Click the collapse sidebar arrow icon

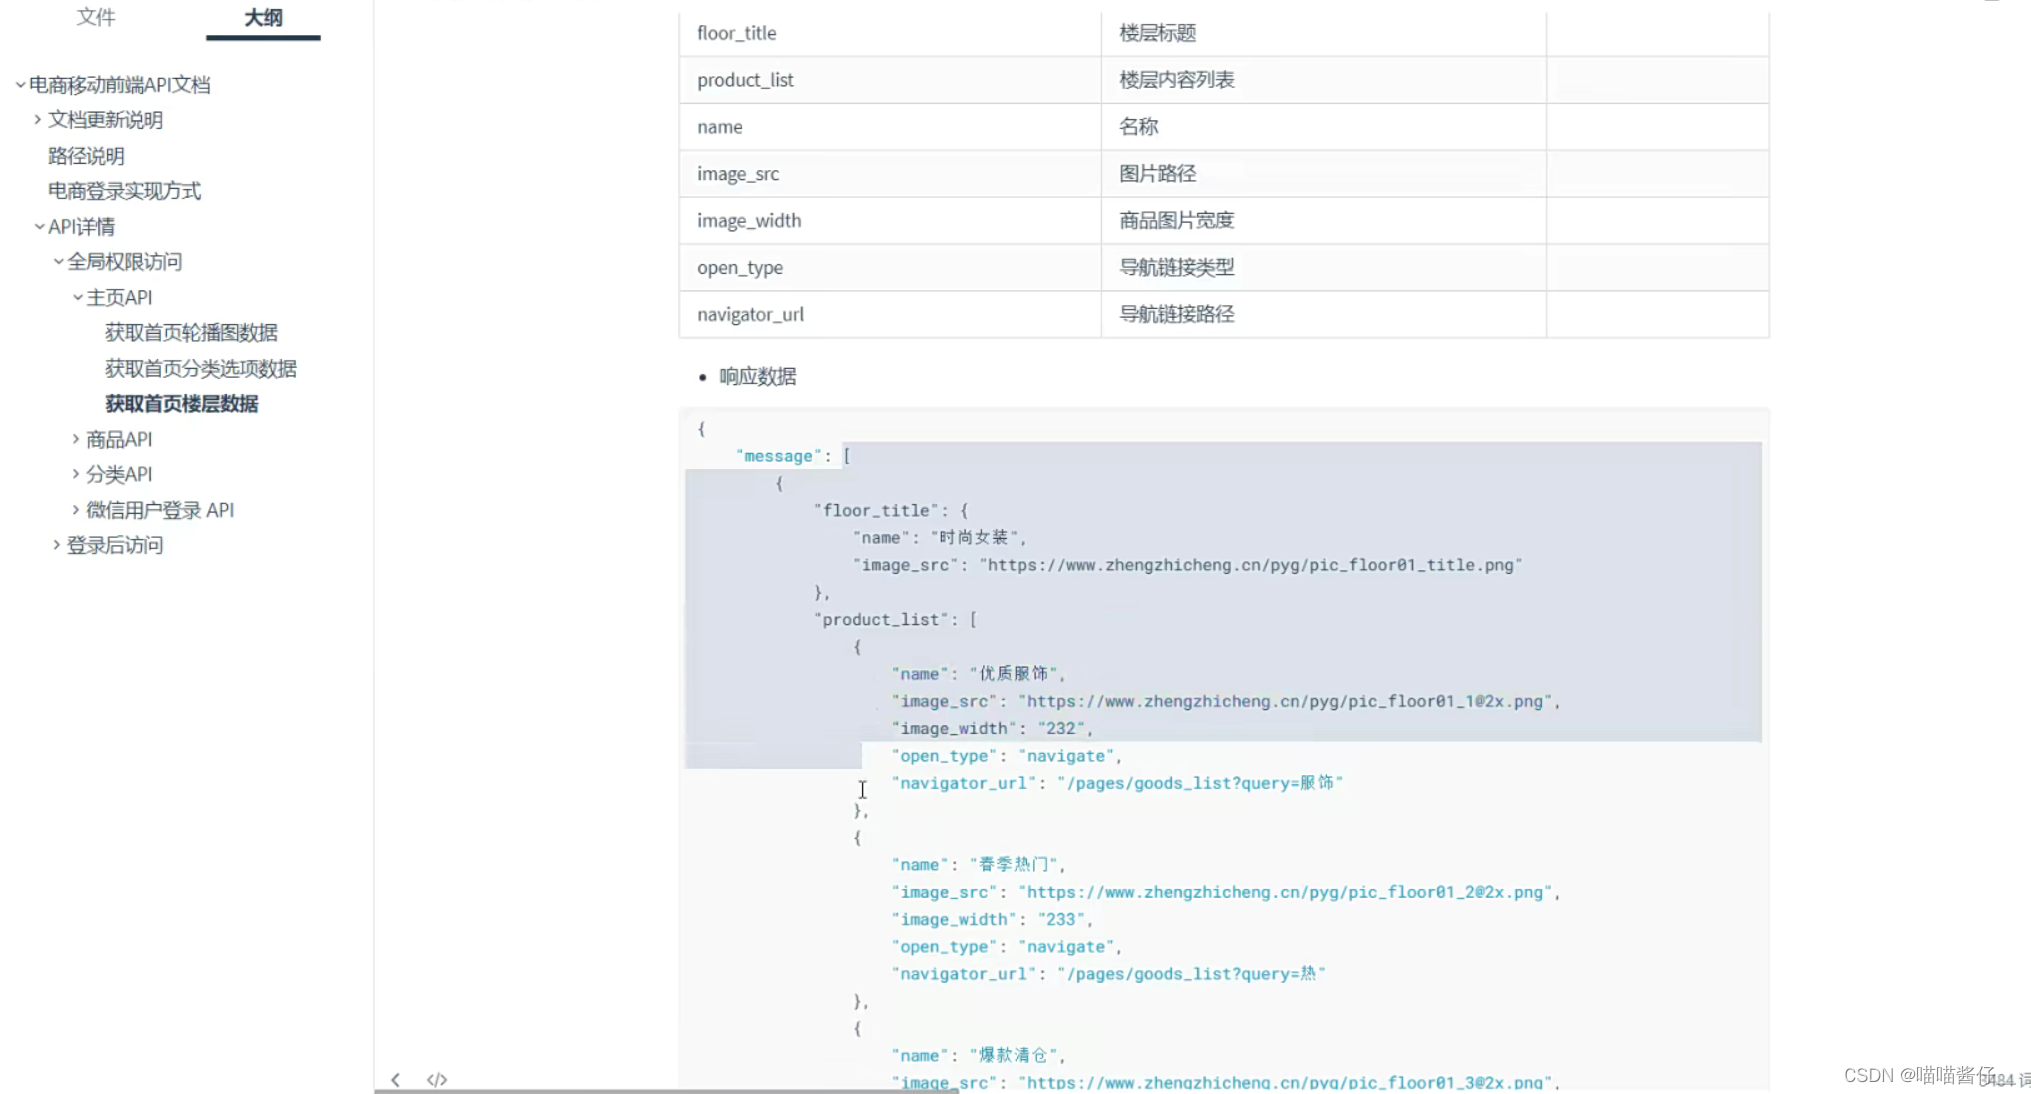coord(396,1079)
